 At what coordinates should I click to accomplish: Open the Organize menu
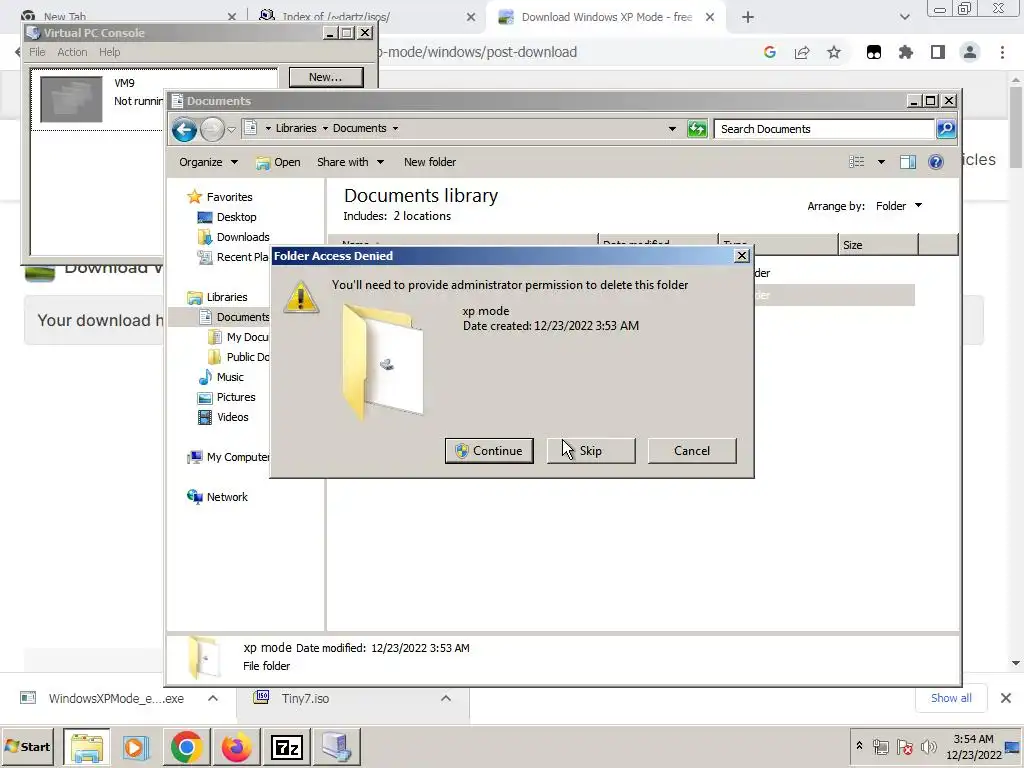tap(208, 162)
